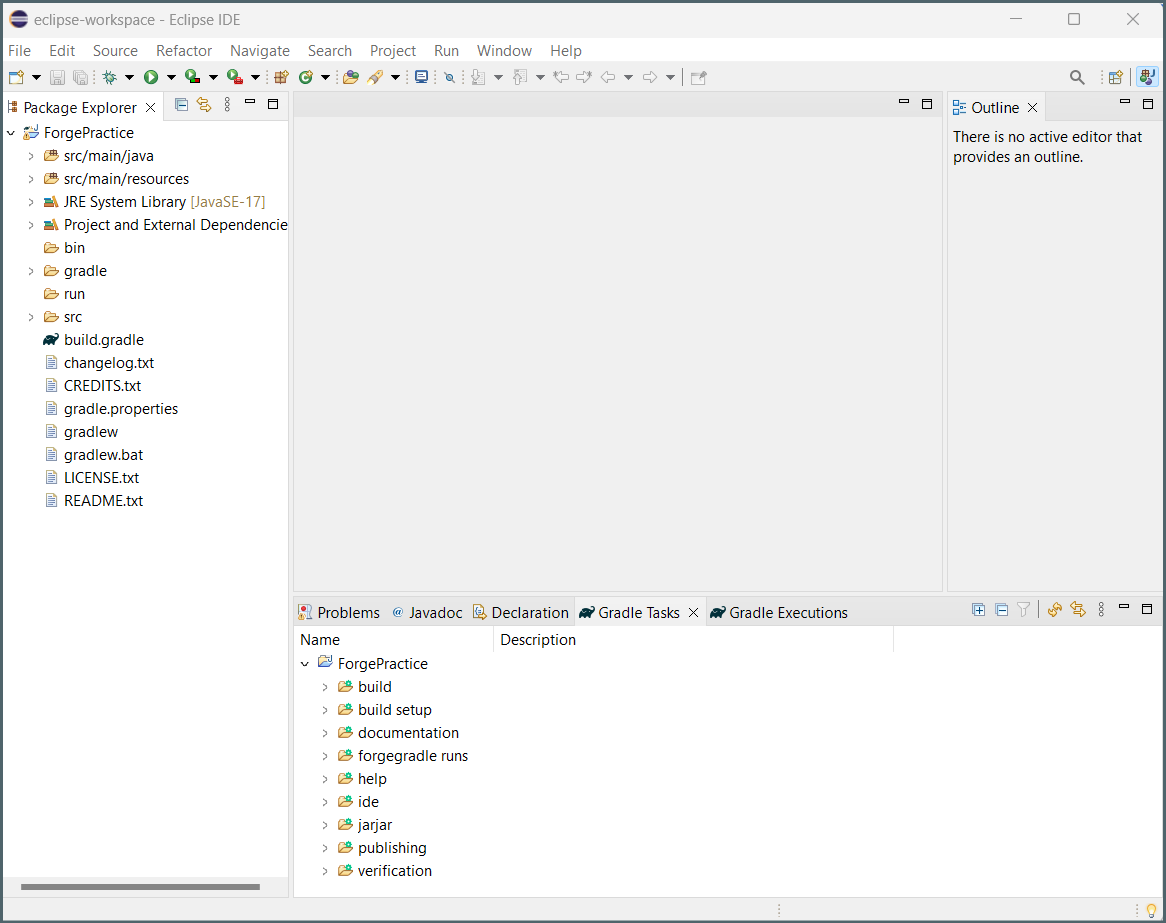Expand the build task group
This screenshot has height=923, width=1166.
tap(325, 687)
